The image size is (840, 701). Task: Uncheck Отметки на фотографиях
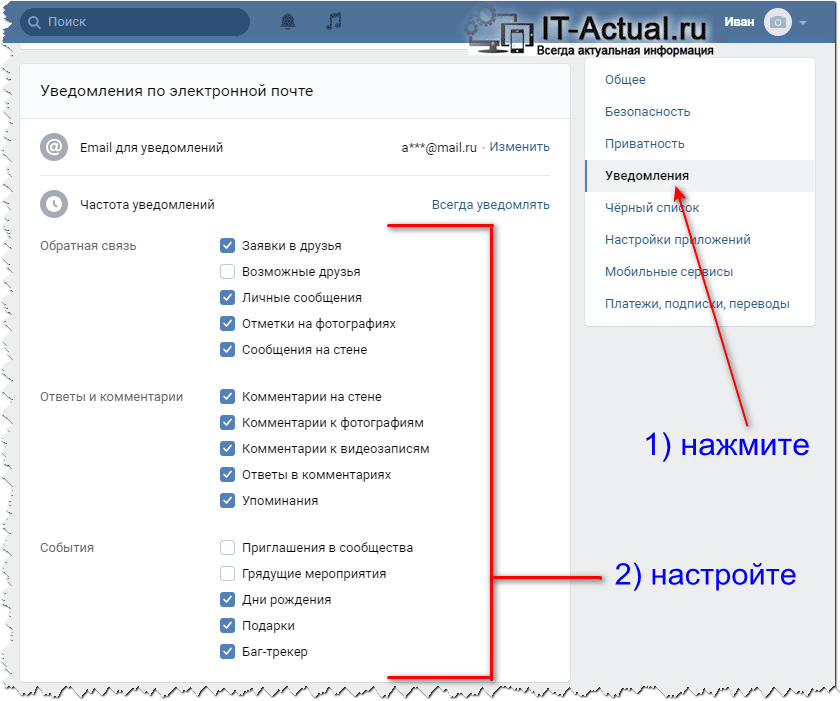(x=228, y=323)
